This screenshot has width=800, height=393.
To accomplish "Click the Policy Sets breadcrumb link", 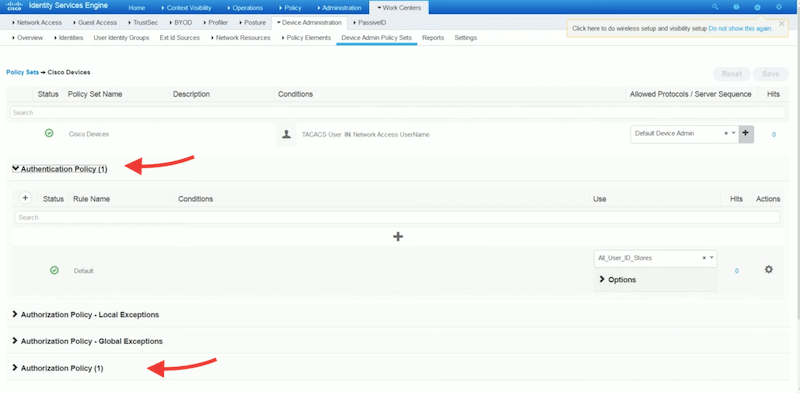I will coord(22,72).
